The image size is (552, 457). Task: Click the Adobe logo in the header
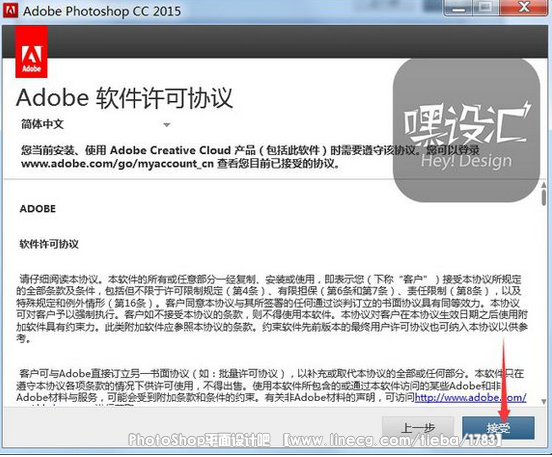(x=31, y=52)
